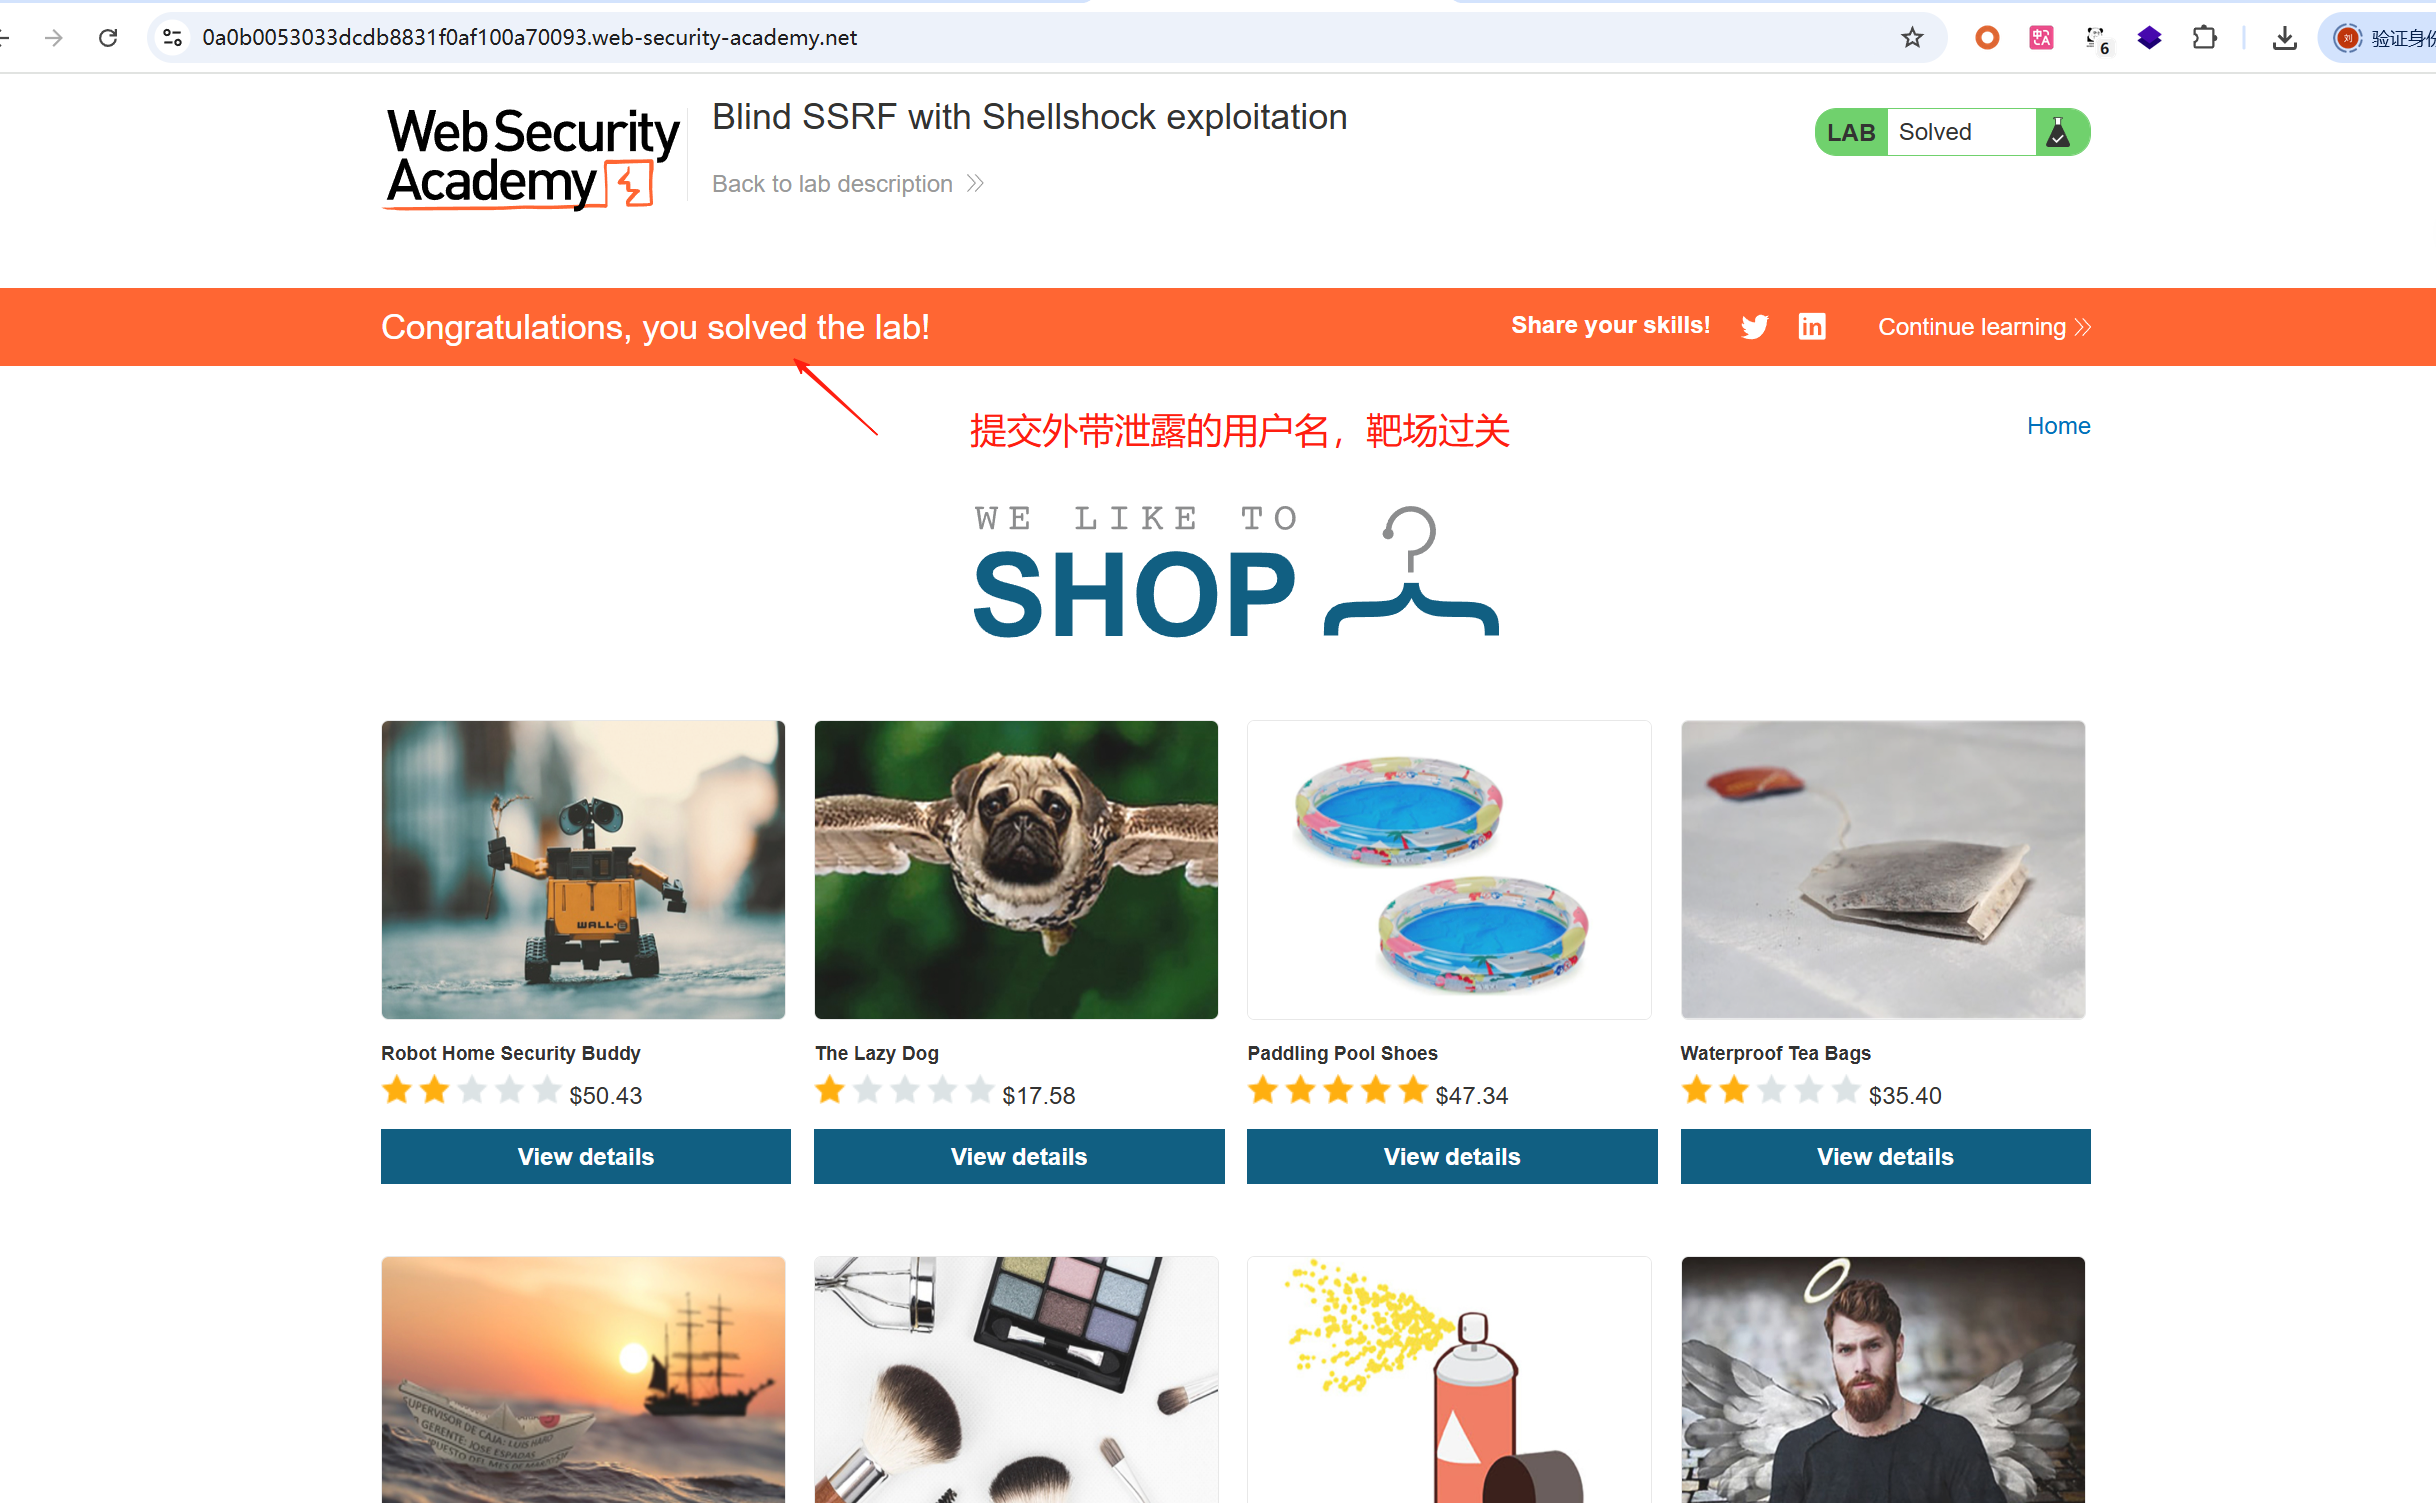Image resolution: width=2436 pixels, height=1503 pixels.
Task: Share on Twitter via bird icon
Action: (x=1754, y=327)
